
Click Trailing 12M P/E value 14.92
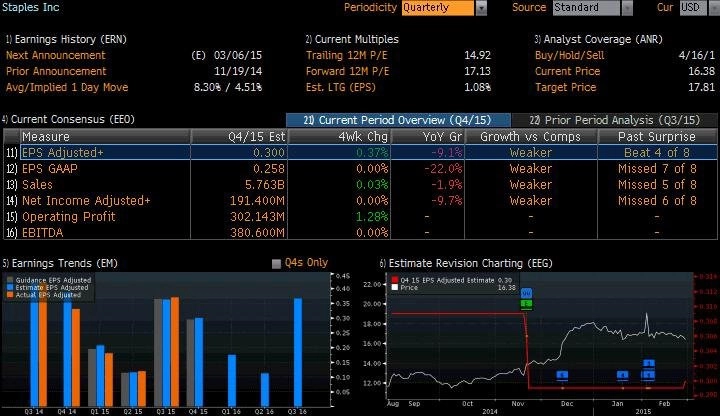pyautogui.click(x=478, y=56)
